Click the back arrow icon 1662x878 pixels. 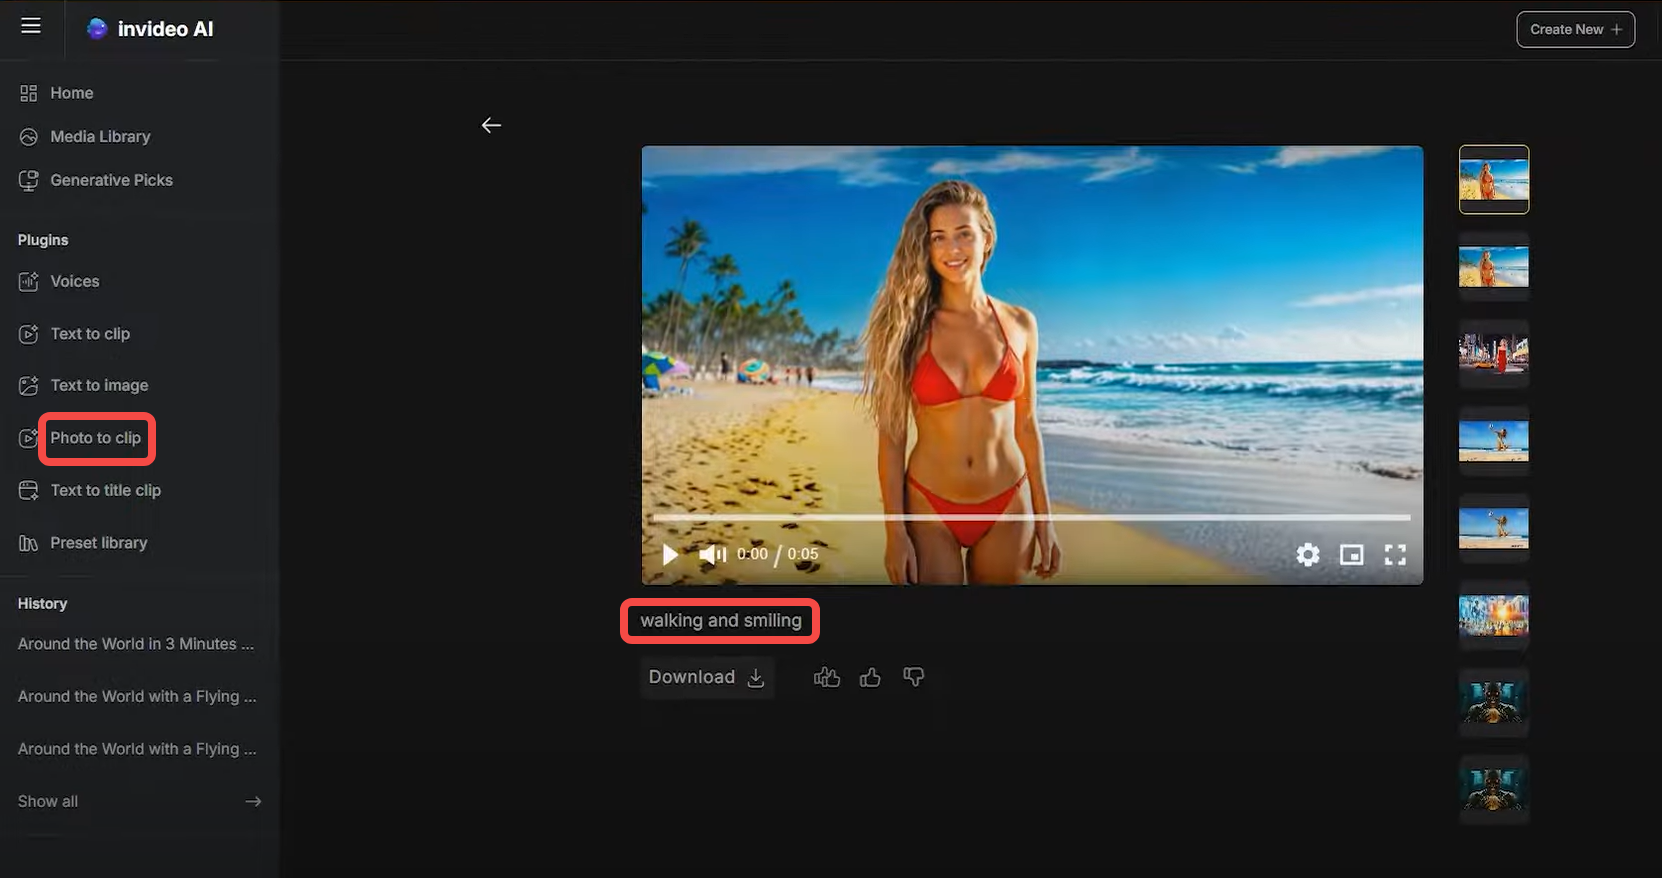[x=491, y=125]
